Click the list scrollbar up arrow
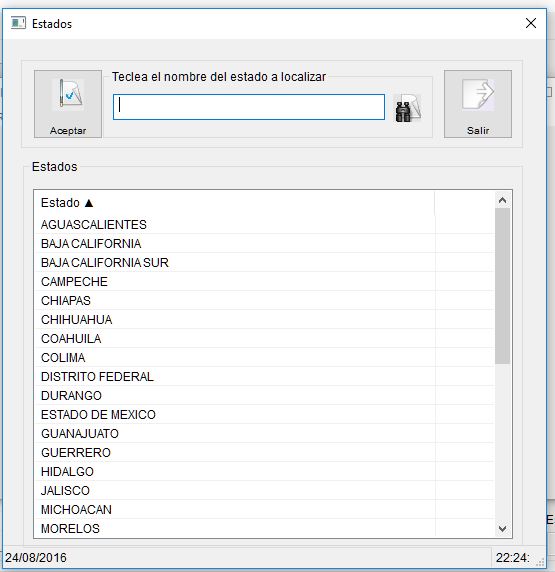This screenshot has height=572, width=555. [502, 200]
